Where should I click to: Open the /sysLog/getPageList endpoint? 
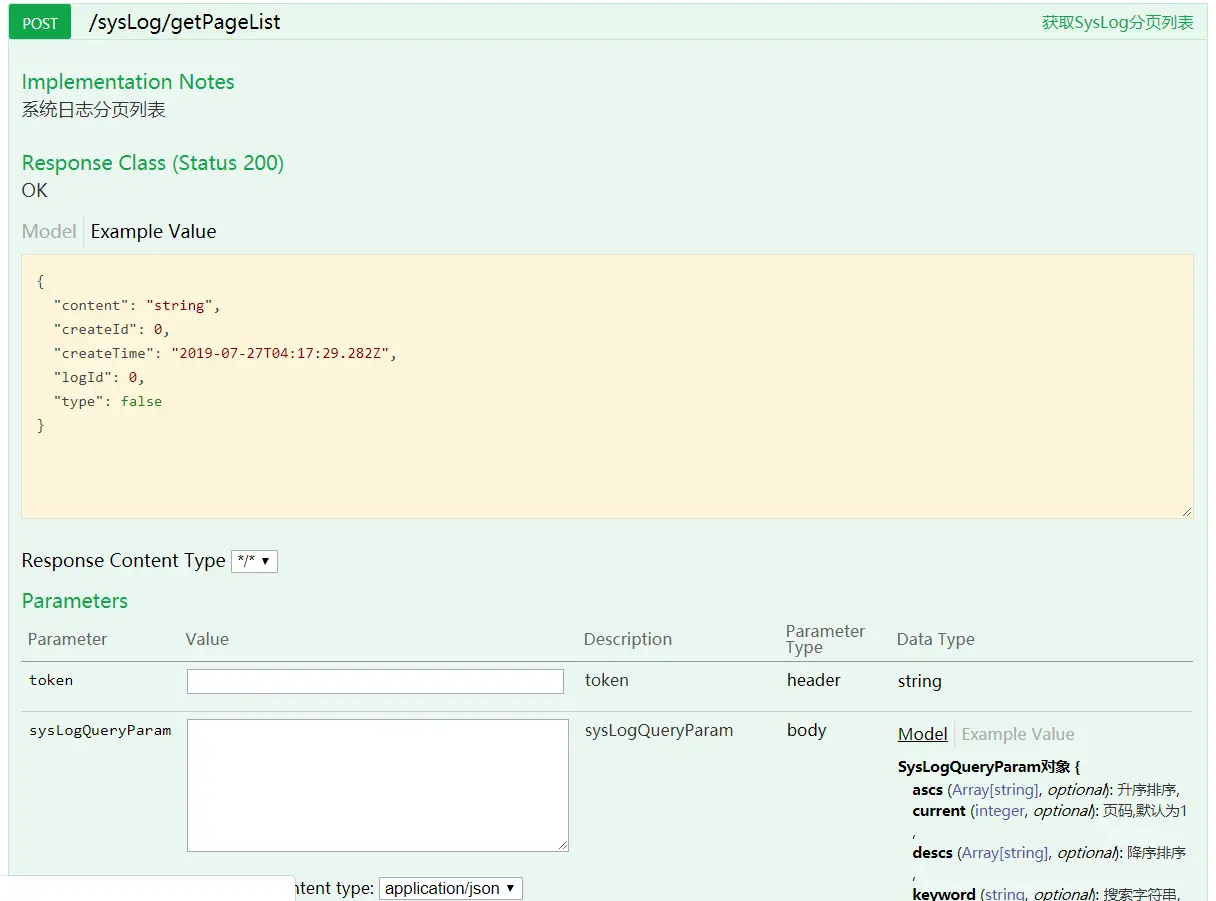(184, 21)
